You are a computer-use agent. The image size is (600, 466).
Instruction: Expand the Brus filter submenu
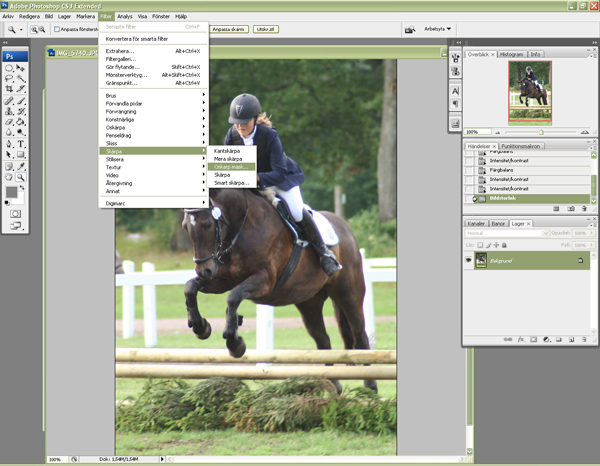pos(153,96)
